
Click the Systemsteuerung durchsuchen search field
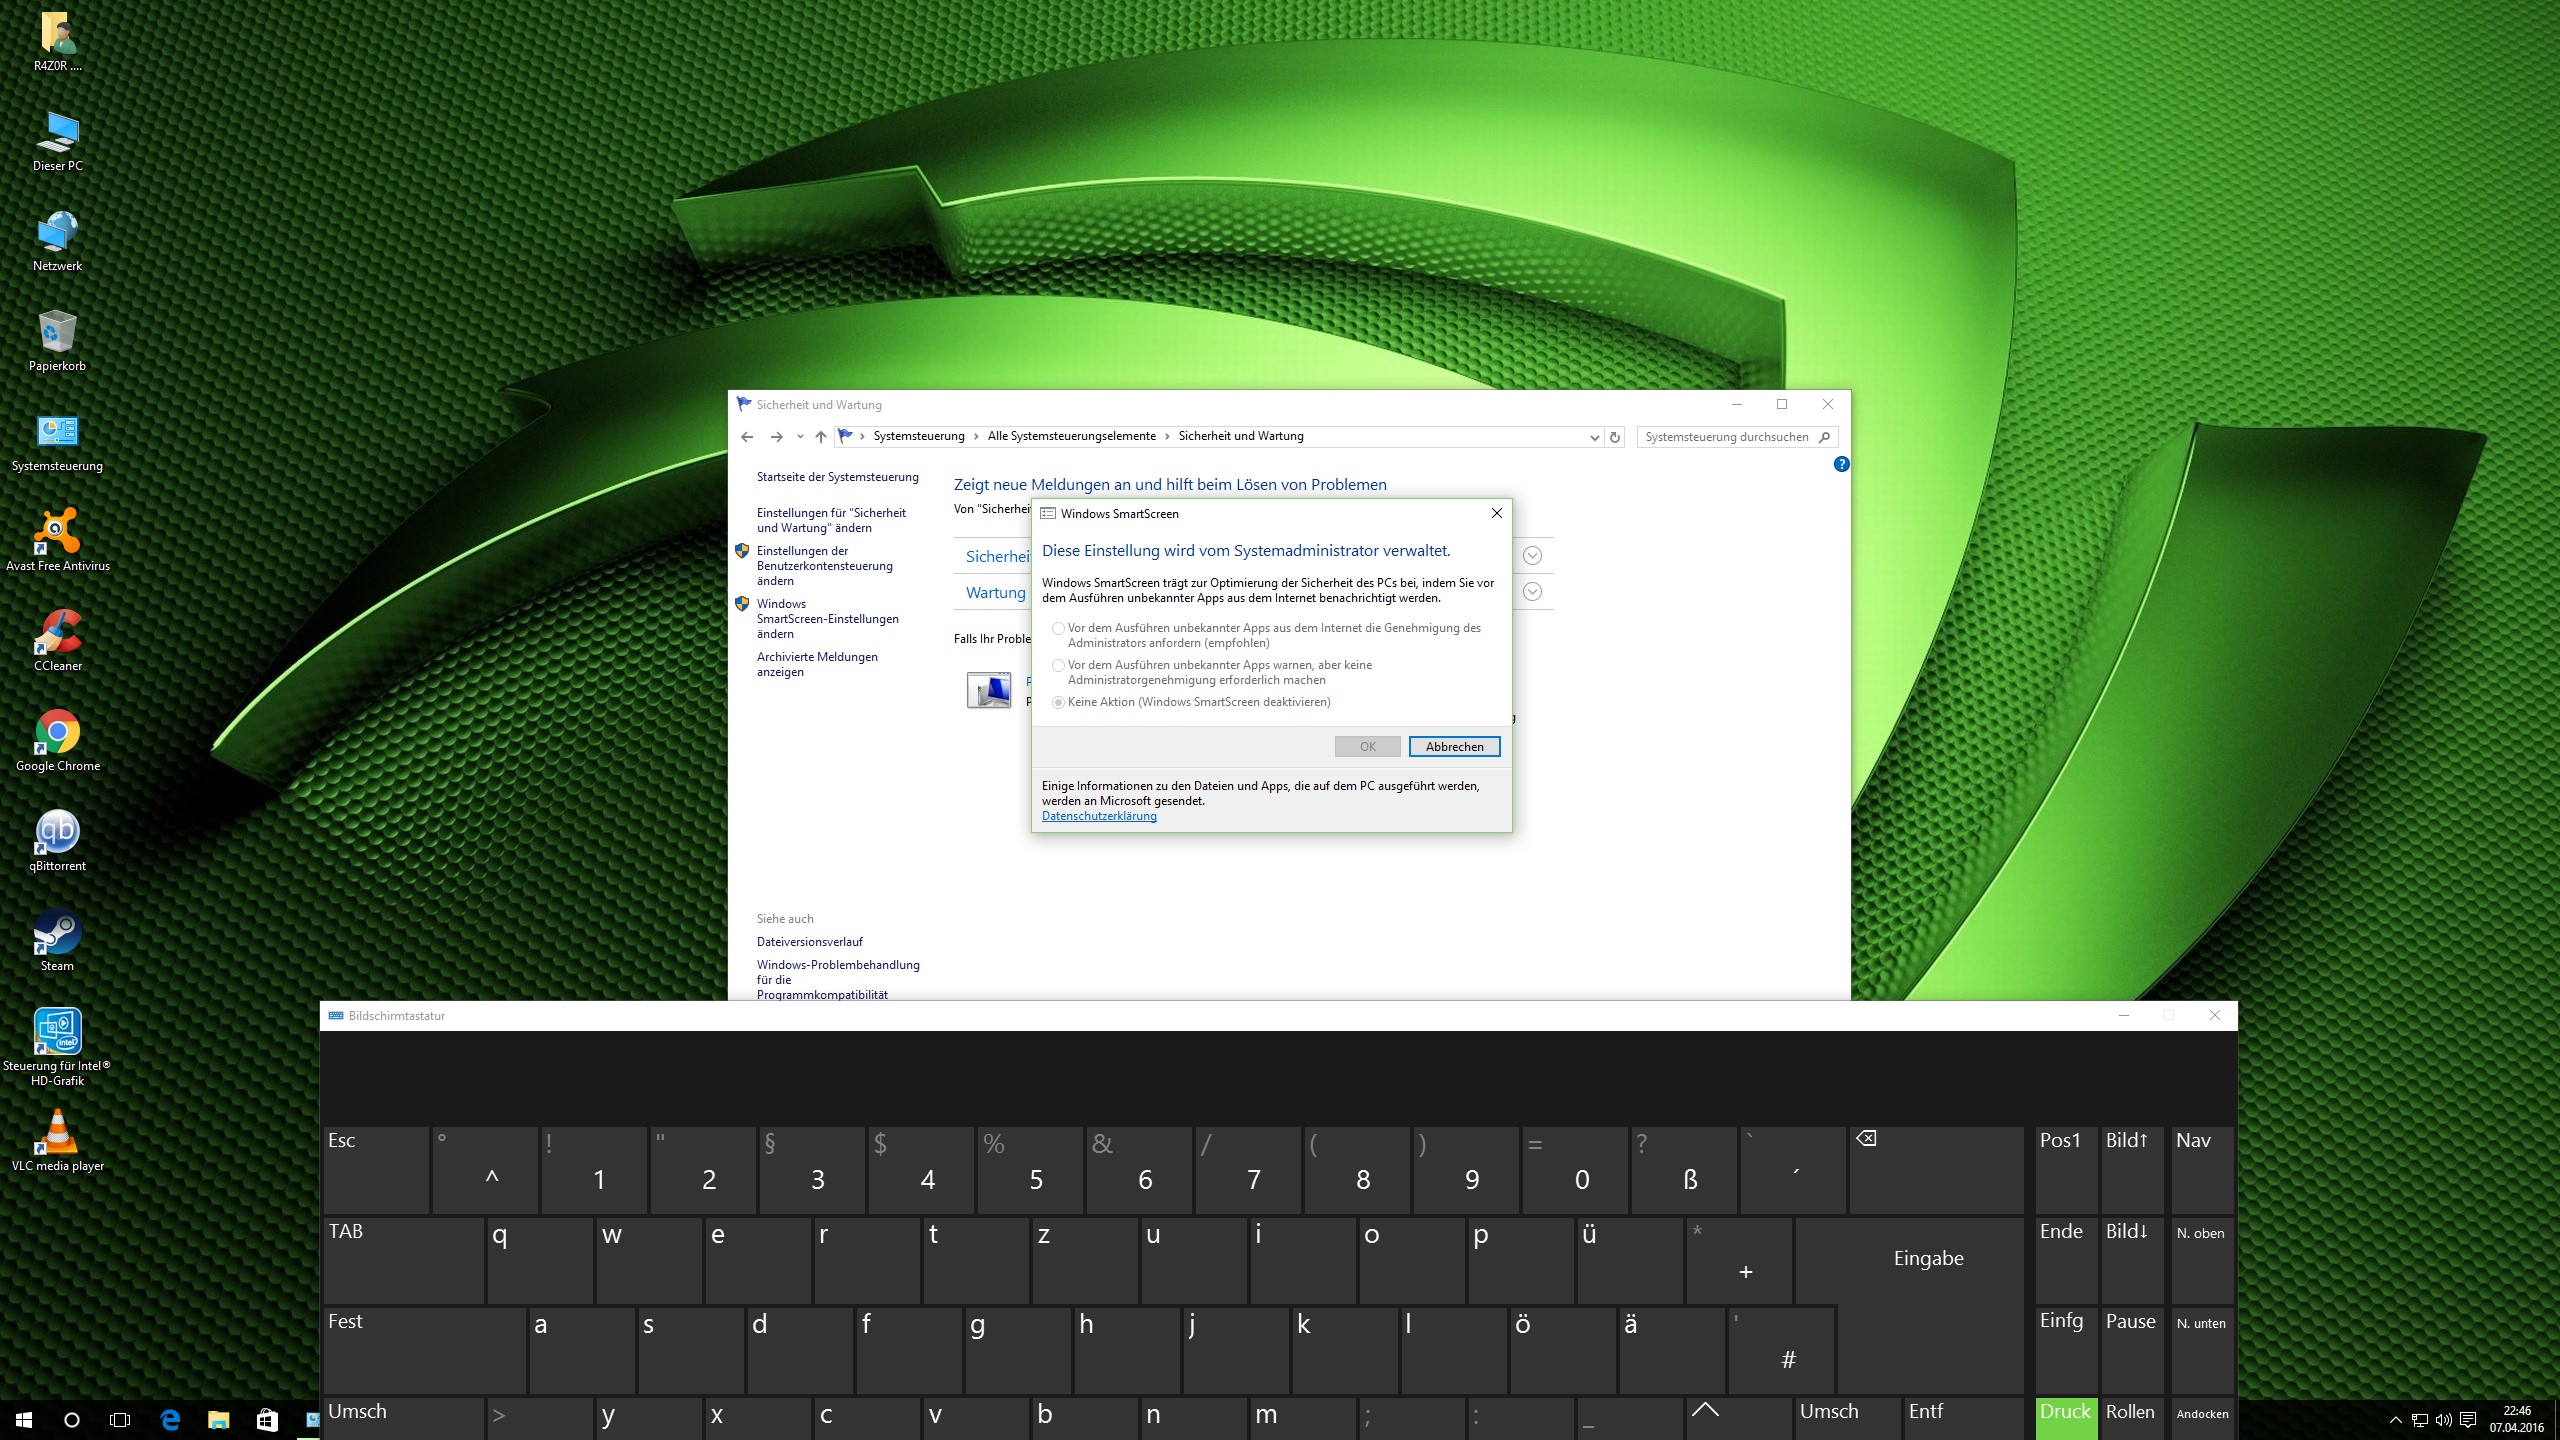coord(1726,437)
